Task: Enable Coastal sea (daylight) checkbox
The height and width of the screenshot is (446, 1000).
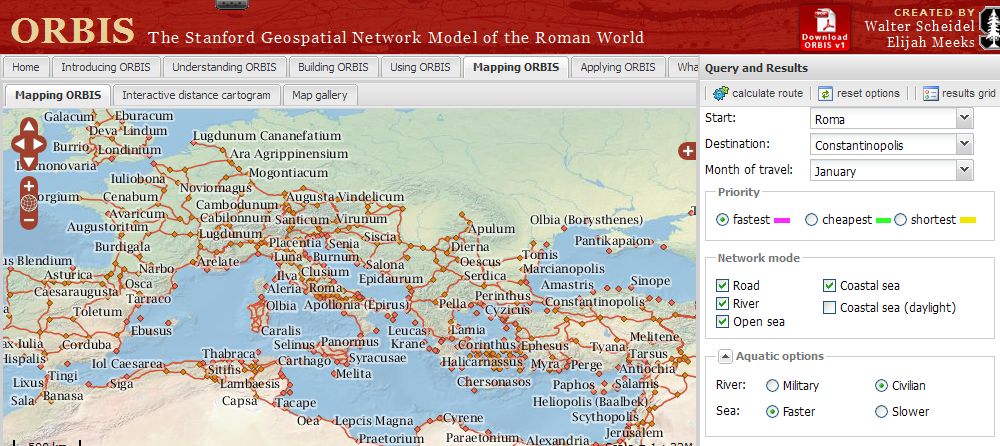Action: (x=829, y=308)
